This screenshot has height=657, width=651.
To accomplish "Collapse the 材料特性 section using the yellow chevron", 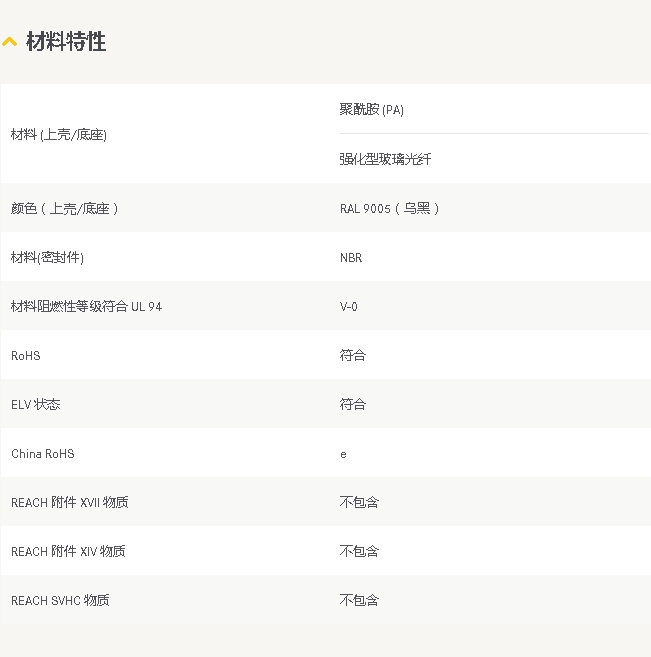I will pos(10,42).
